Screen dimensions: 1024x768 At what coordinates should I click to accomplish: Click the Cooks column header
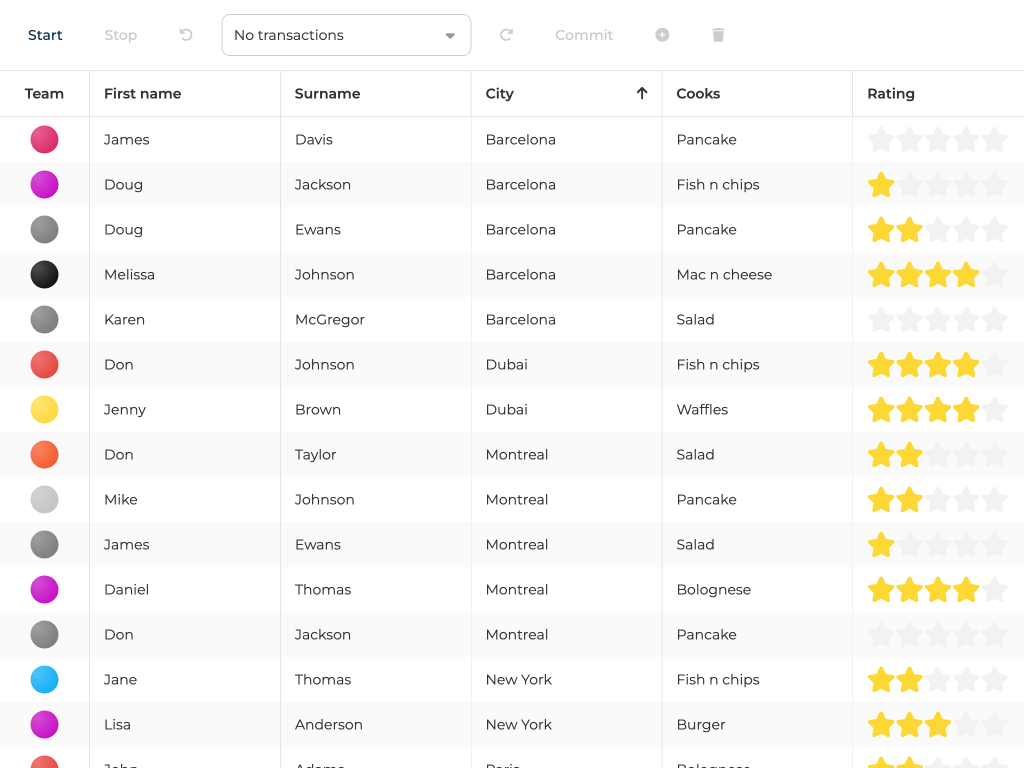(698, 93)
